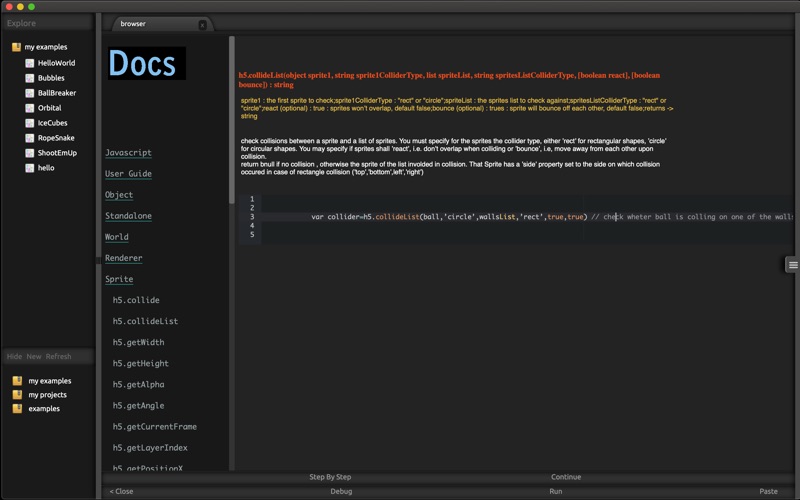This screenshot has height=500, width=800.
Task: Open the side panel hamburger handle
Action: [x=792, y=265]
